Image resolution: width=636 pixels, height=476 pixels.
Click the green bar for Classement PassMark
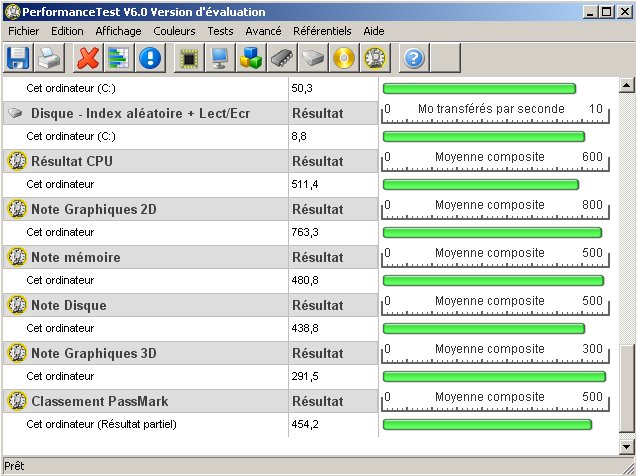tap(487, 424)
